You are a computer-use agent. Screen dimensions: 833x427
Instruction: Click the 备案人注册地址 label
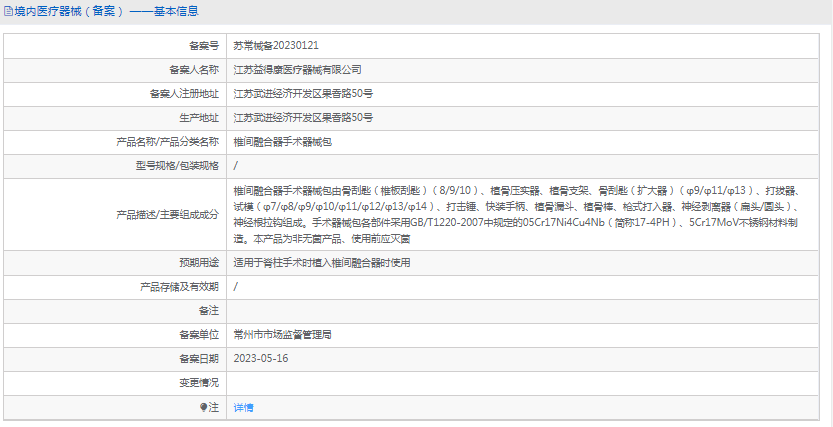click(184, 94)
